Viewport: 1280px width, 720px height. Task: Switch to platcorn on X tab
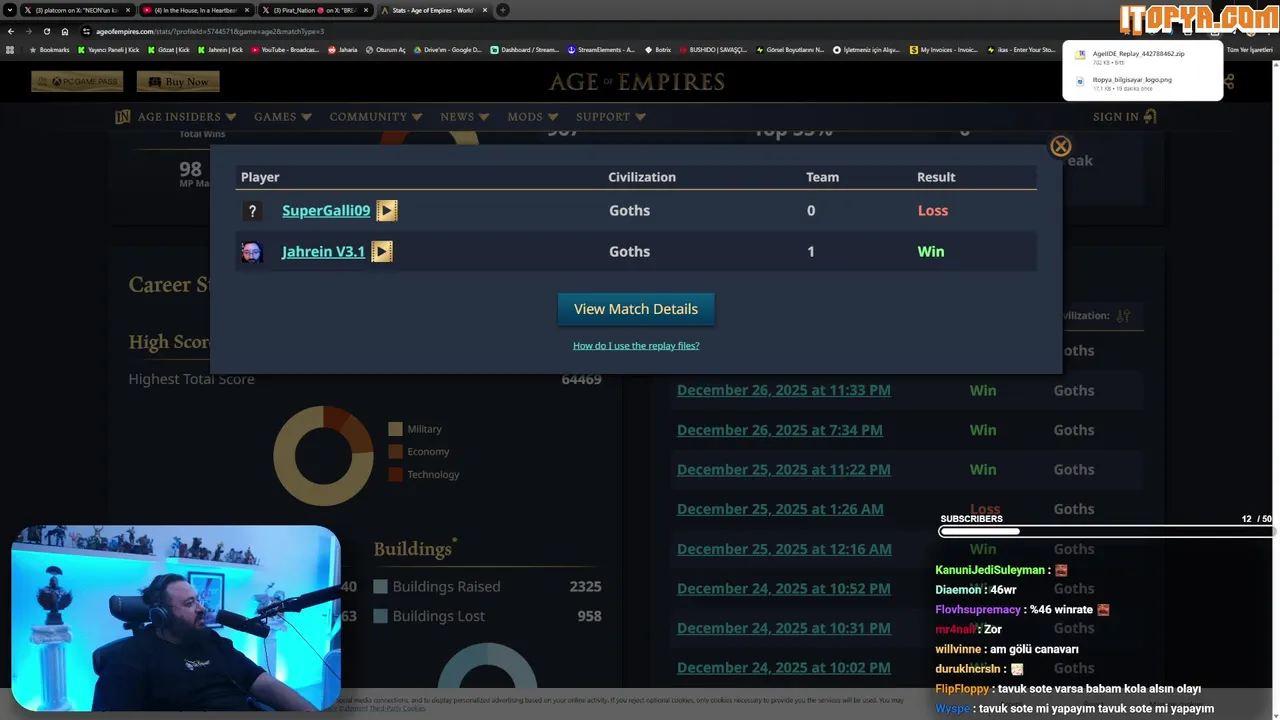point(76,10)
